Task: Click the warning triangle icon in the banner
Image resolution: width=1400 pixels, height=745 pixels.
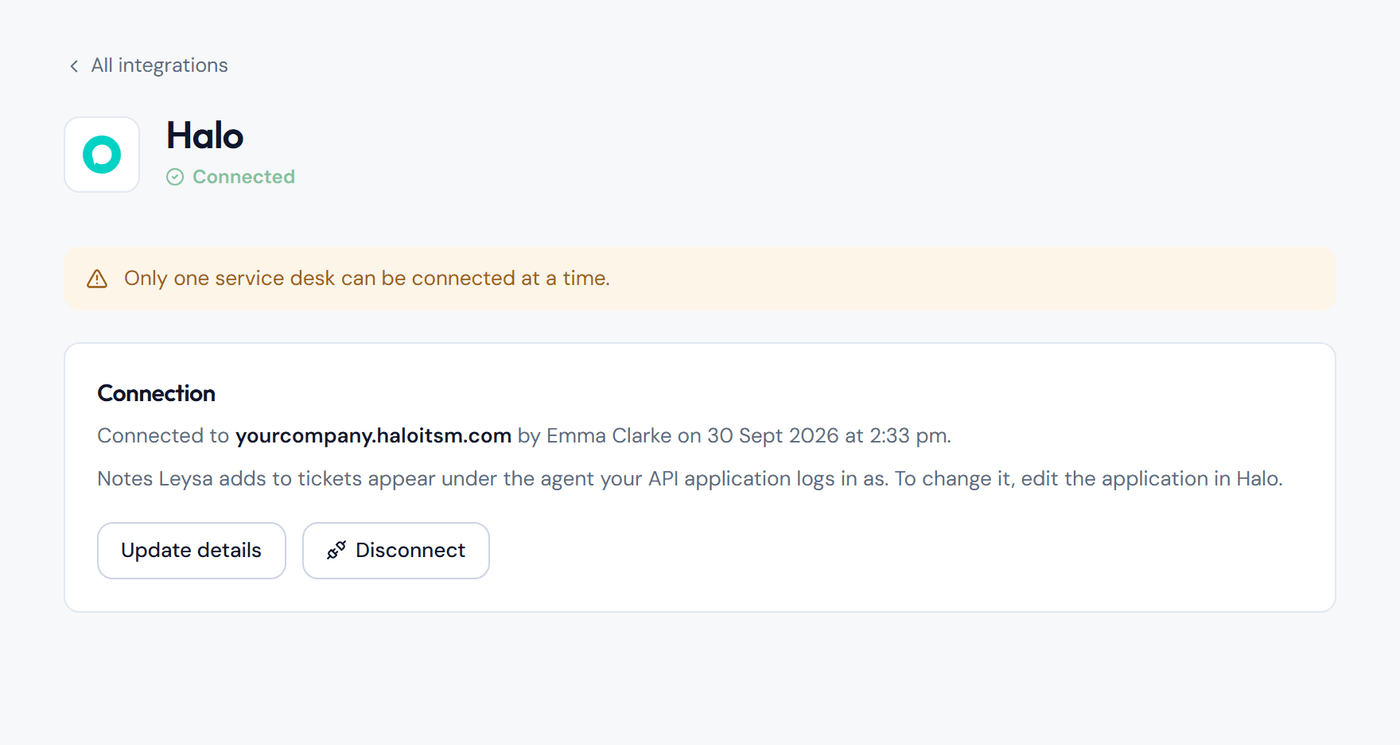Action: coord(97,279)
